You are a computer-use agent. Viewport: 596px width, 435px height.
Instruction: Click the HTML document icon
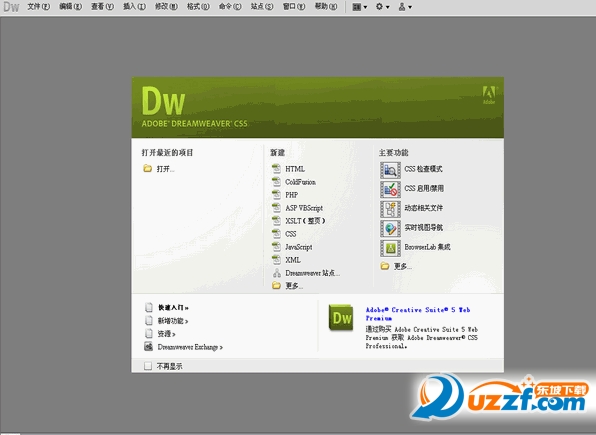[x=276, y=168]
